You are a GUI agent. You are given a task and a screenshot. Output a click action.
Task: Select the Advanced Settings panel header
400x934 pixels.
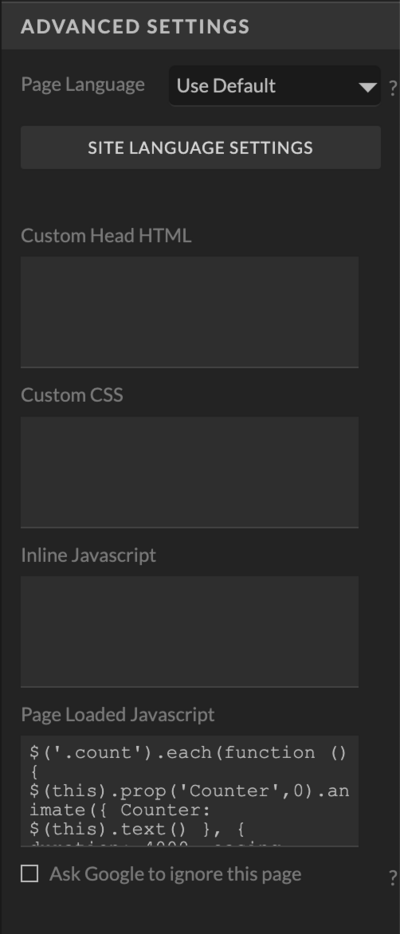pyautogui.click(x=200, y=26)
